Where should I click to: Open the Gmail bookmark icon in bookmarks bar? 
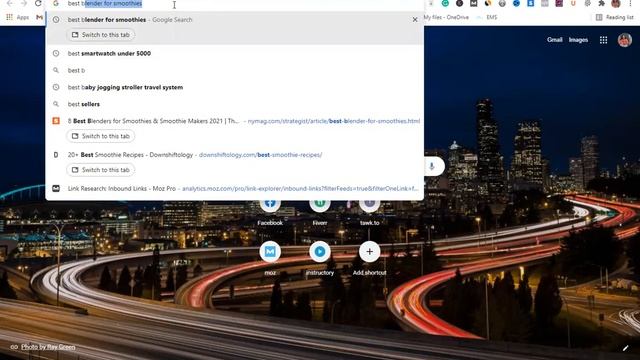pos(39,17)
